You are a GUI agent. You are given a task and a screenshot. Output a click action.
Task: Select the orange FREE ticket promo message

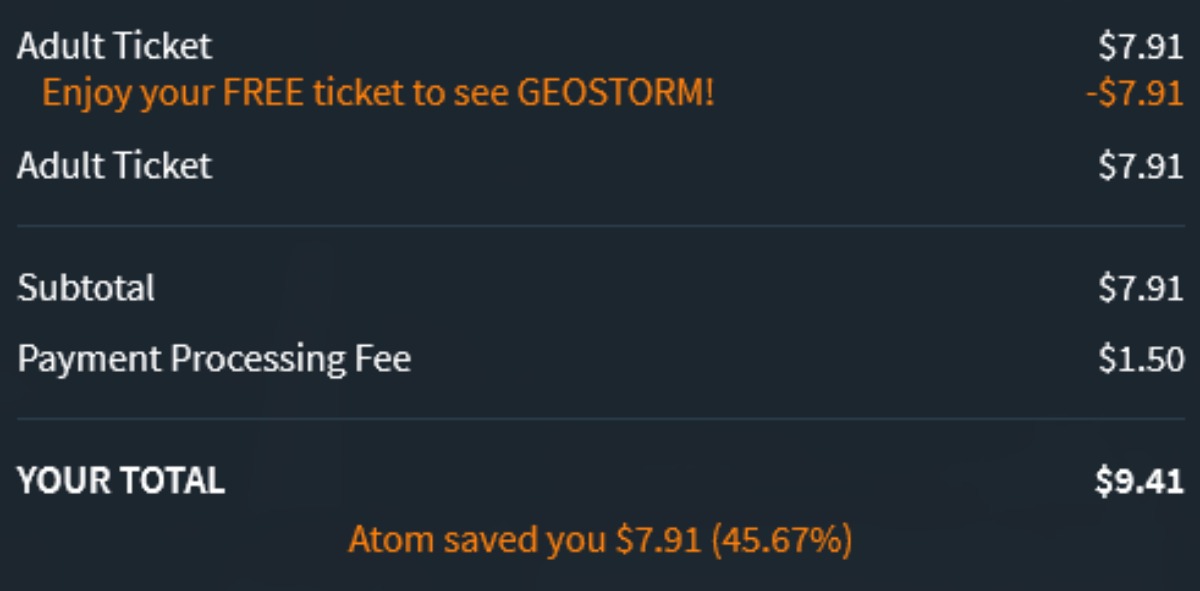click(x=378, y=94)
